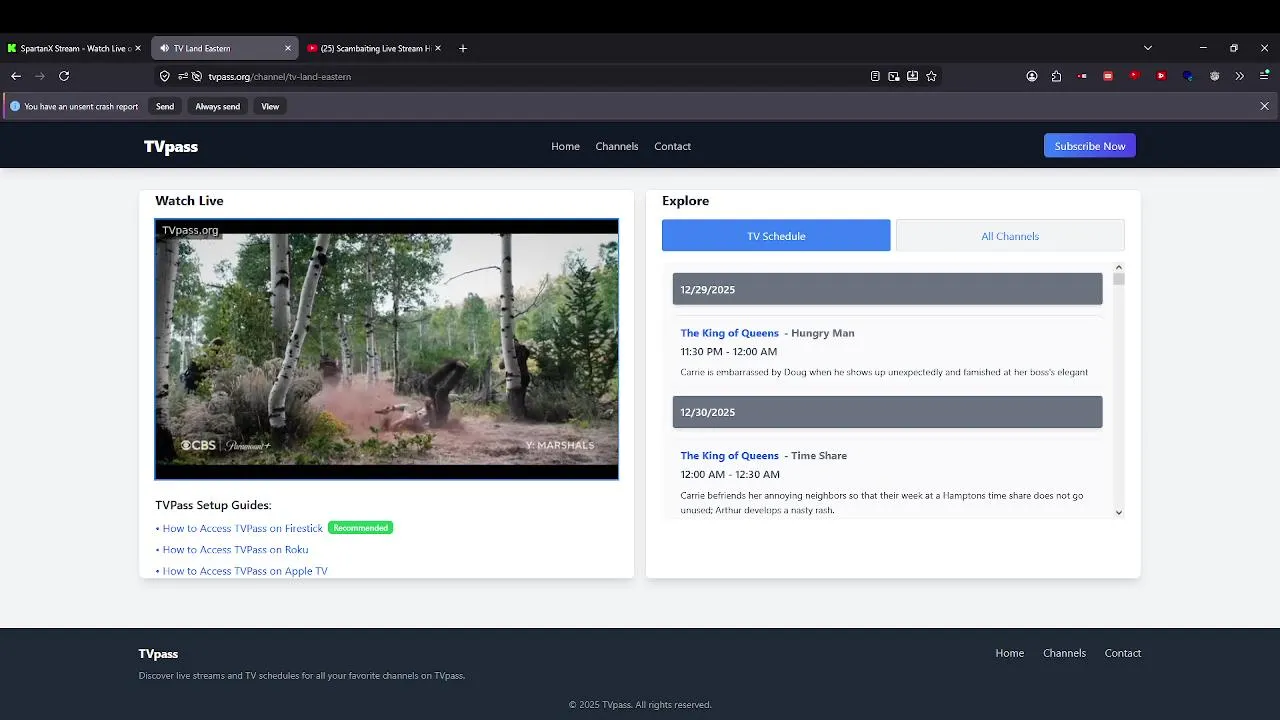The image size is (1280, 720).
Task: View the unsent crash report
Action: pos(270,106)
